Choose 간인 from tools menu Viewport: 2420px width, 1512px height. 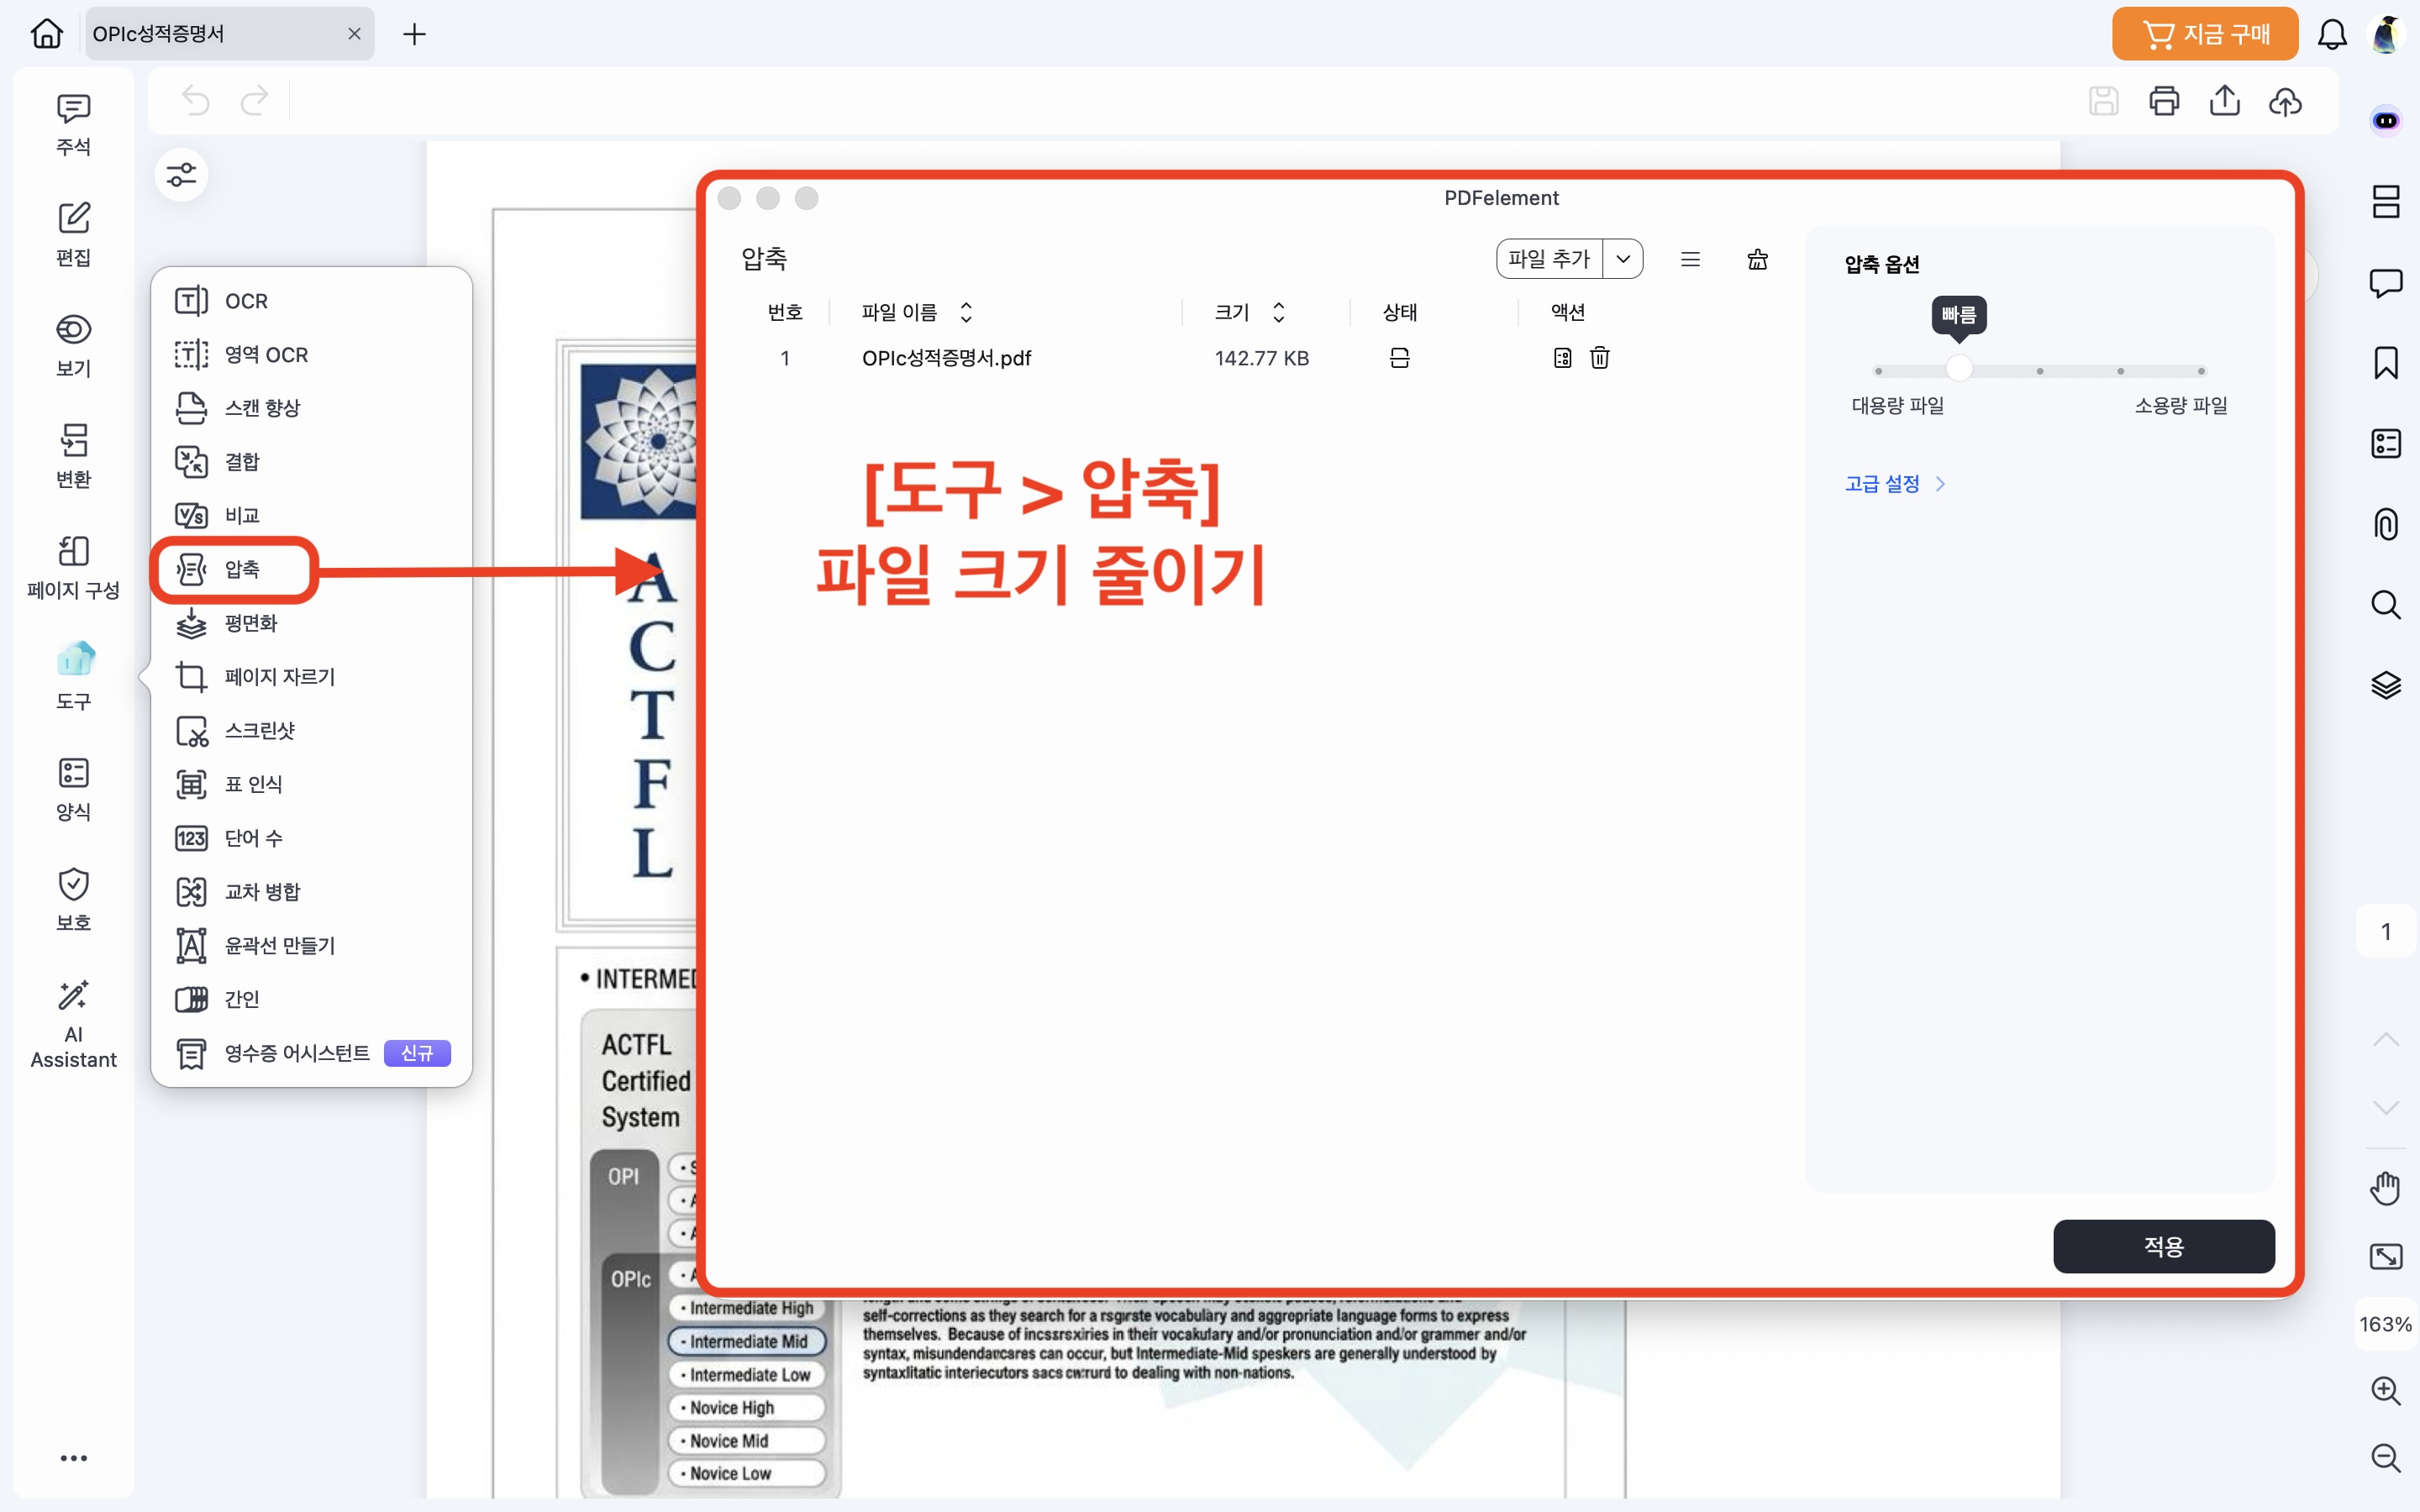tap(311, 1000)
